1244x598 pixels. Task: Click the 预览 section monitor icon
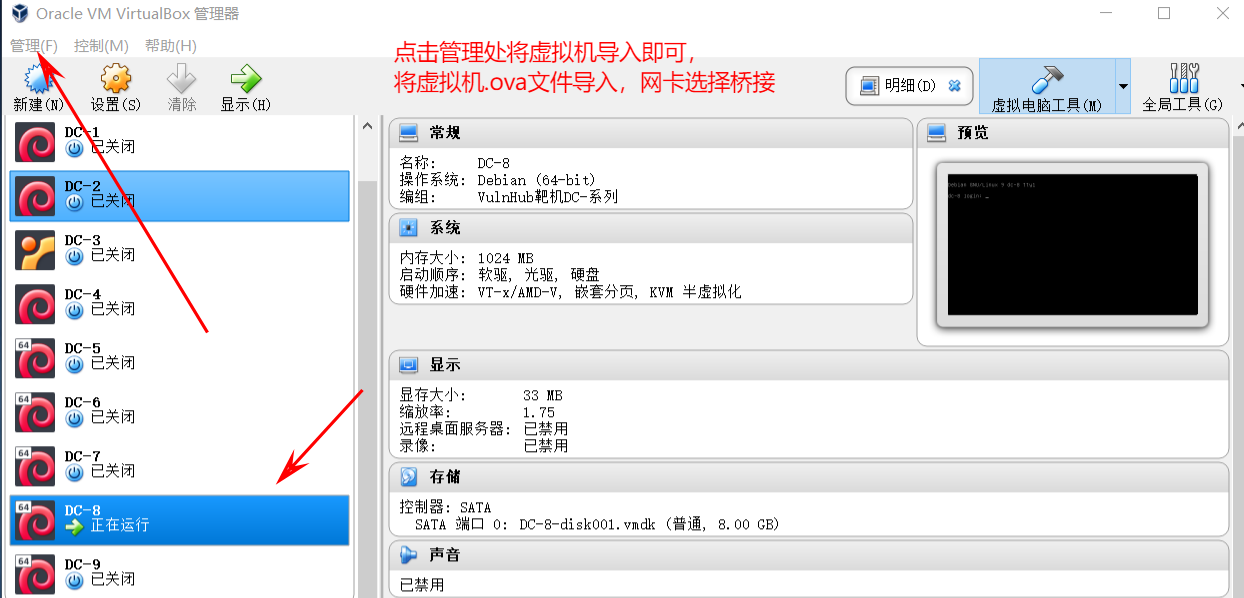[x=936, y=133]
